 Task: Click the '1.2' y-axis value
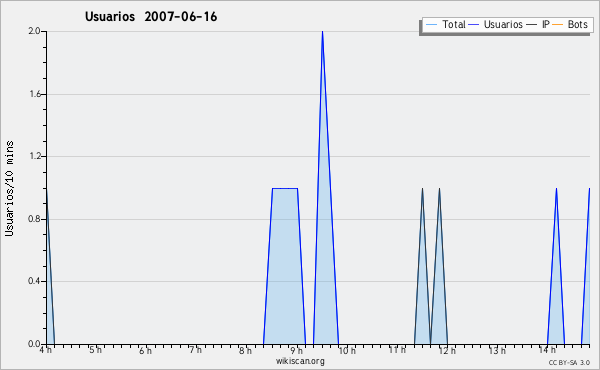(x=34, y=156)
